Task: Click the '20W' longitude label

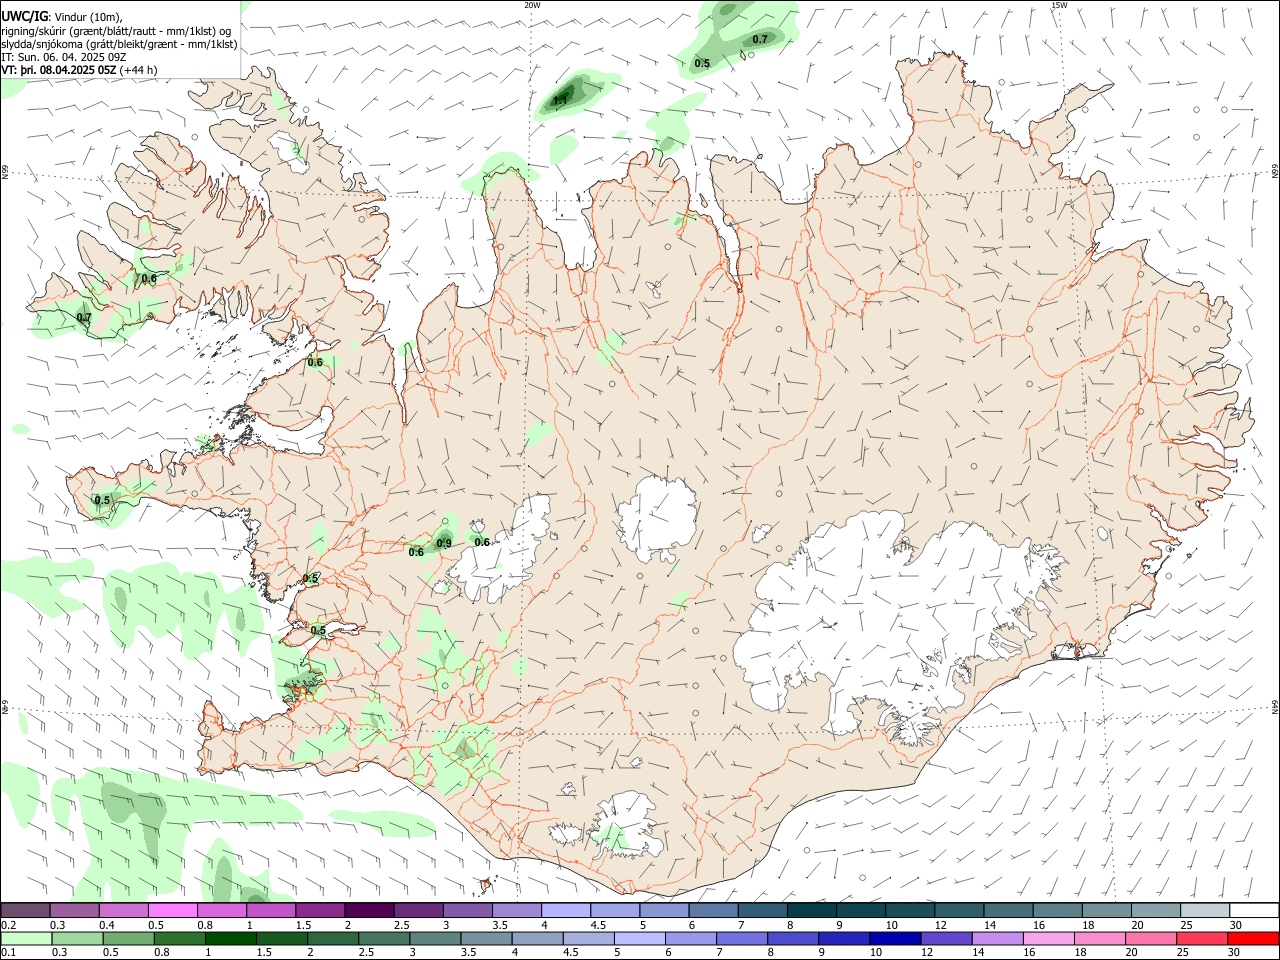Action: click(532, 5)
